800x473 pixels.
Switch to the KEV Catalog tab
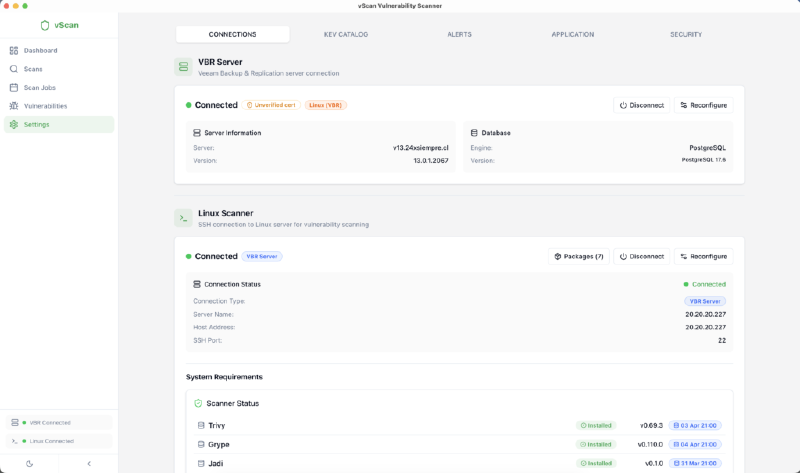click(x=346, y=34)
